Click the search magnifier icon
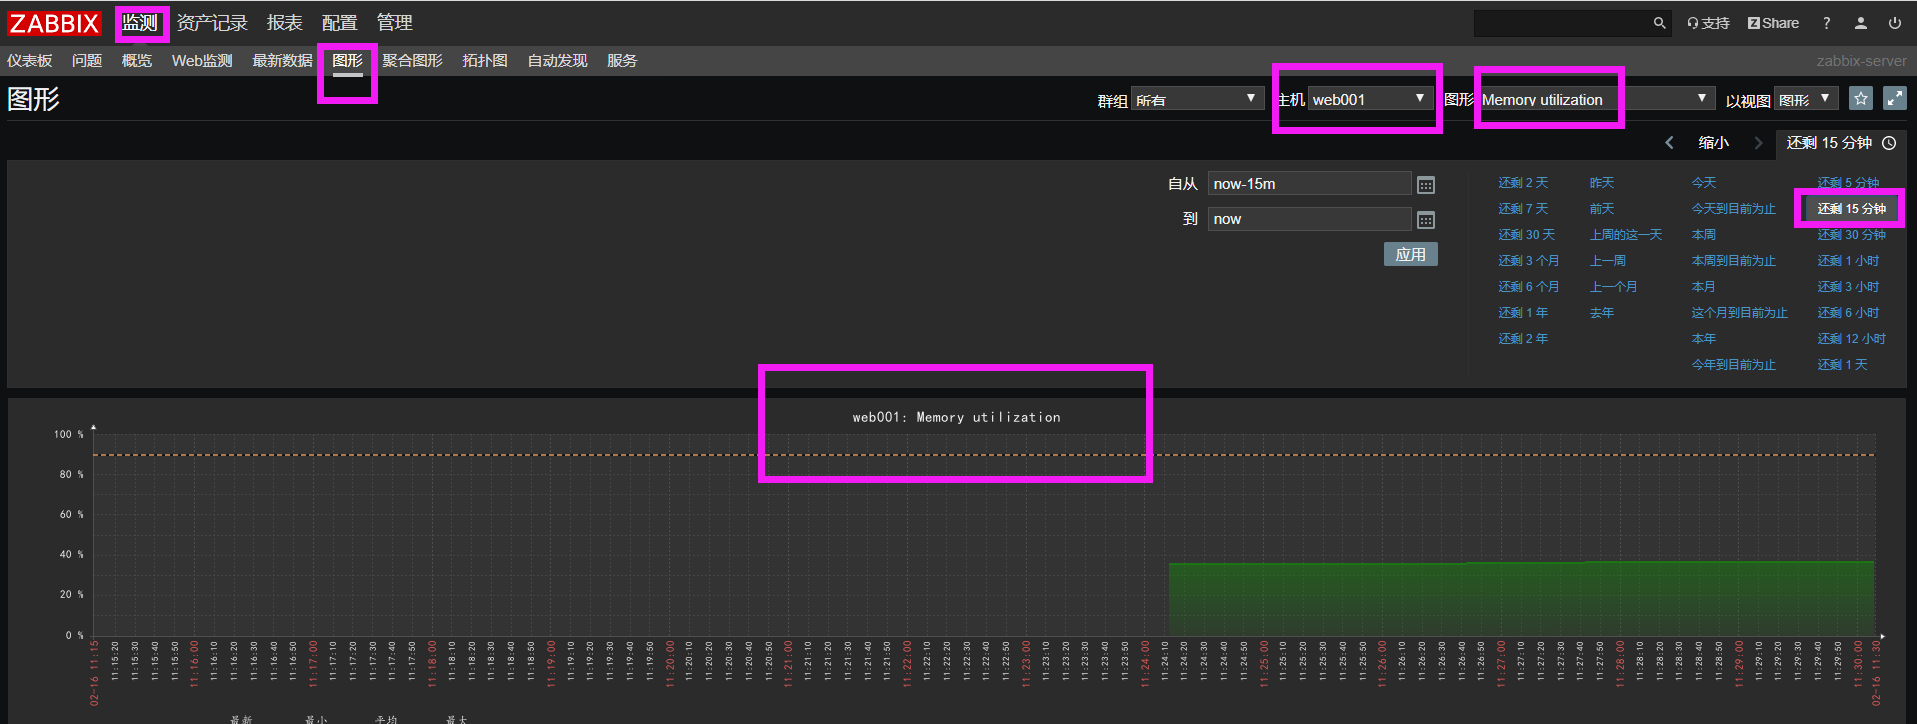Viewport: 1917px width, 724px height. coord(1659,23)
